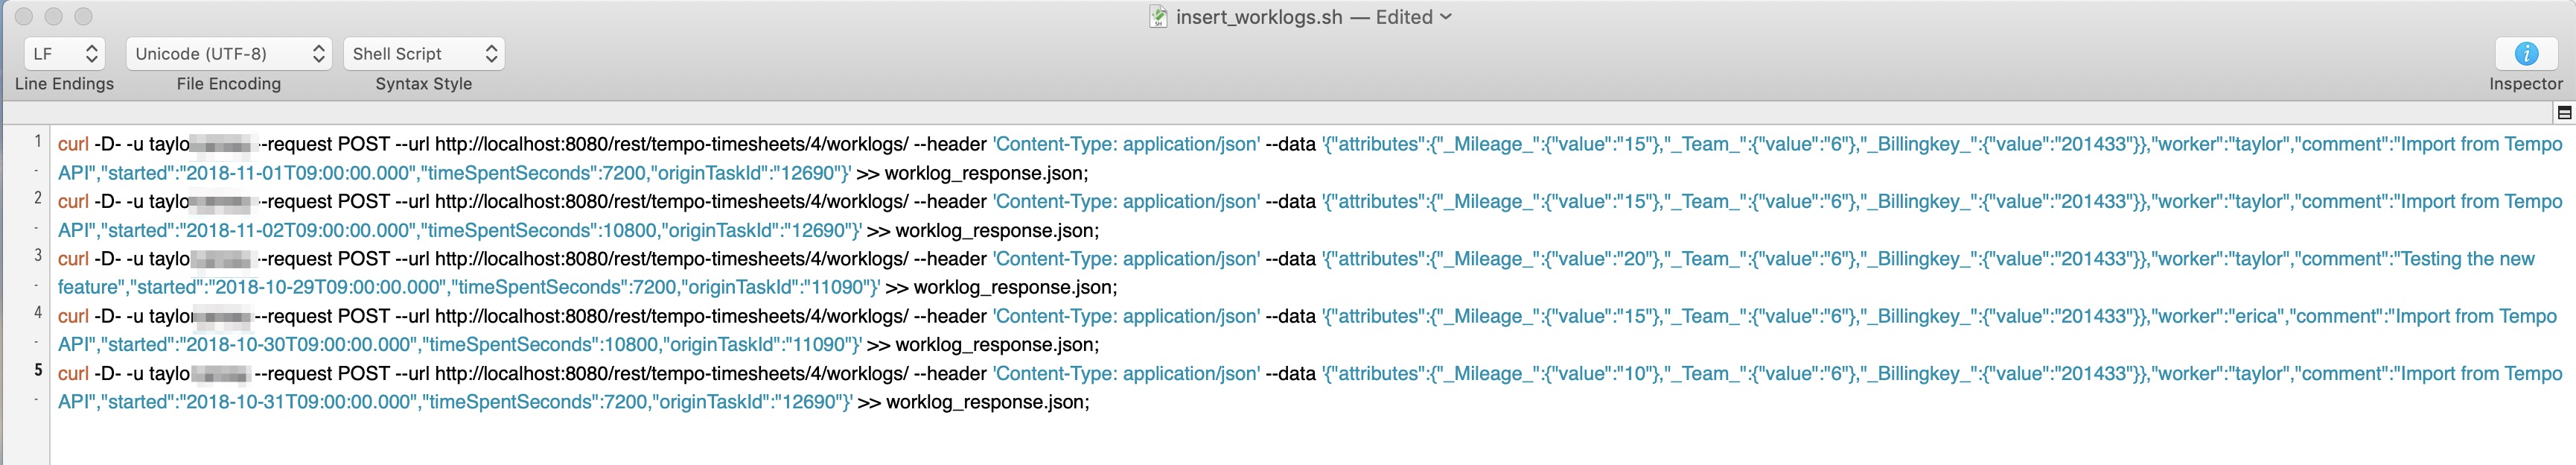Select line number 5 in the gutter

pyautogui.click(x=38, y=370)
